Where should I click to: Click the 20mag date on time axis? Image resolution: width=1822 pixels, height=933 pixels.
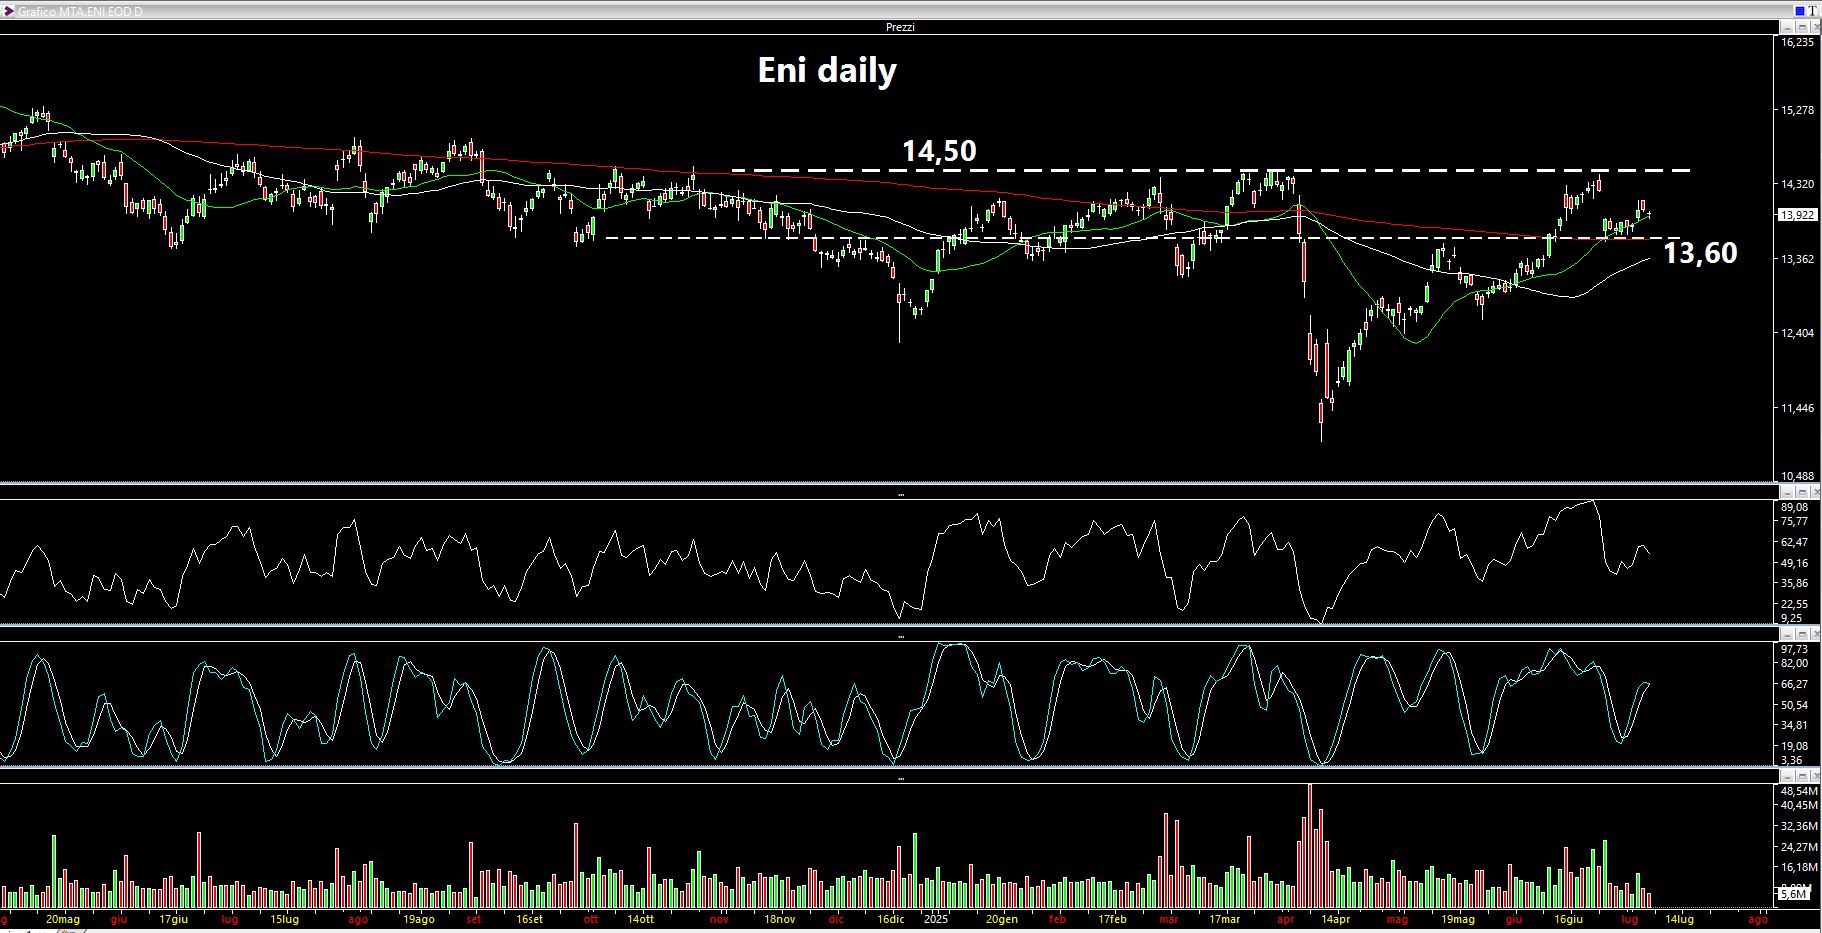point(62,919)
